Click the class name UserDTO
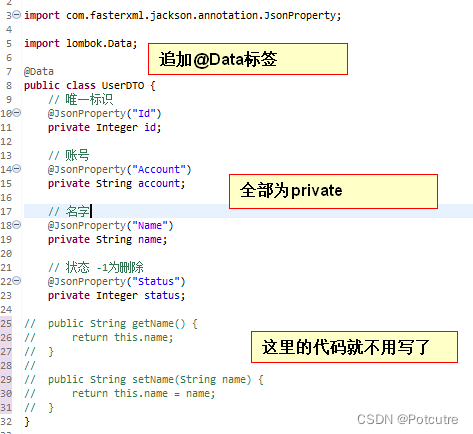 [x=123, y=86]
